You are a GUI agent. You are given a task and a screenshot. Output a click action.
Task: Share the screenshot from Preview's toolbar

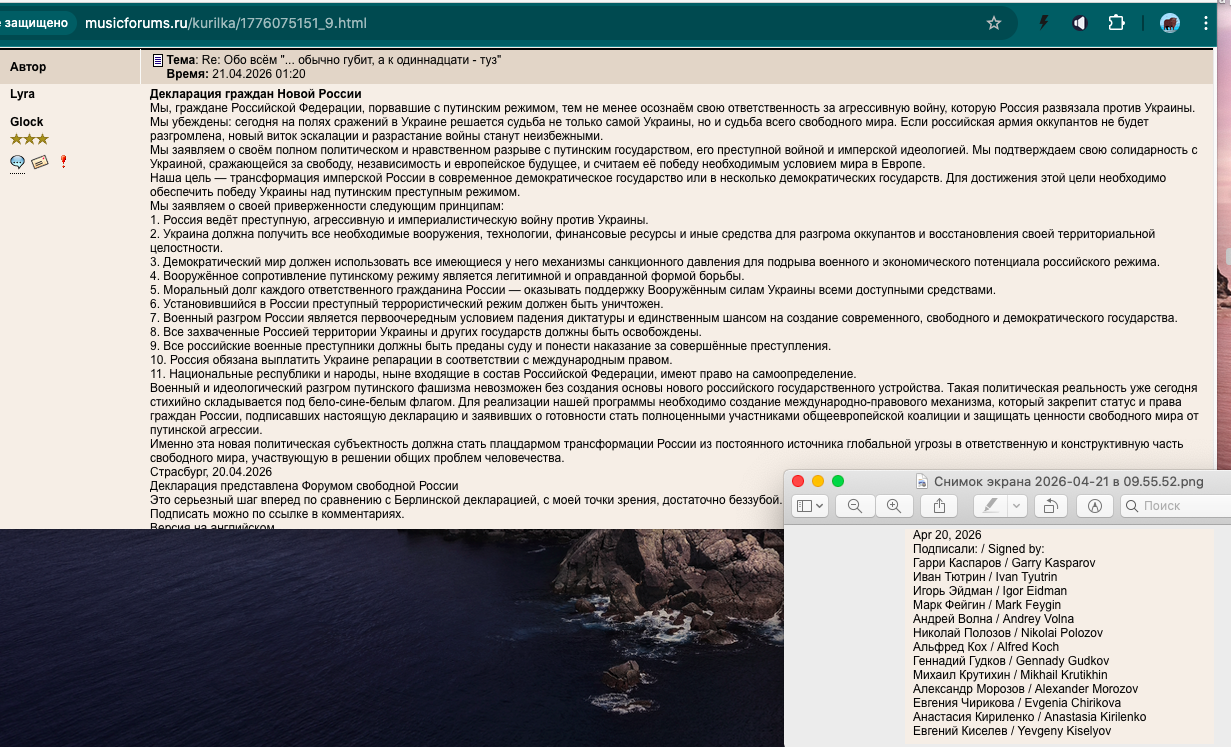point(938,506)
